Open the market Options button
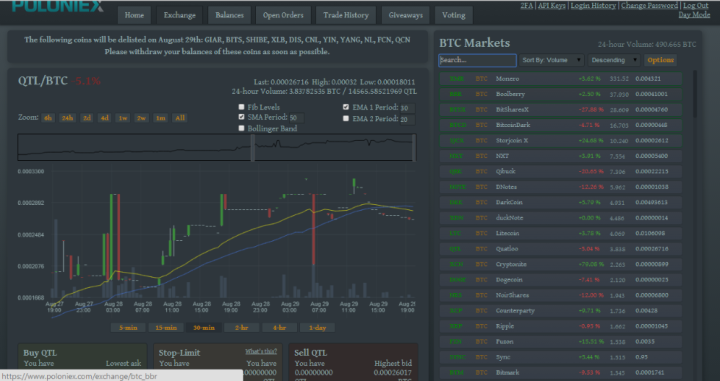 point(660,60)
